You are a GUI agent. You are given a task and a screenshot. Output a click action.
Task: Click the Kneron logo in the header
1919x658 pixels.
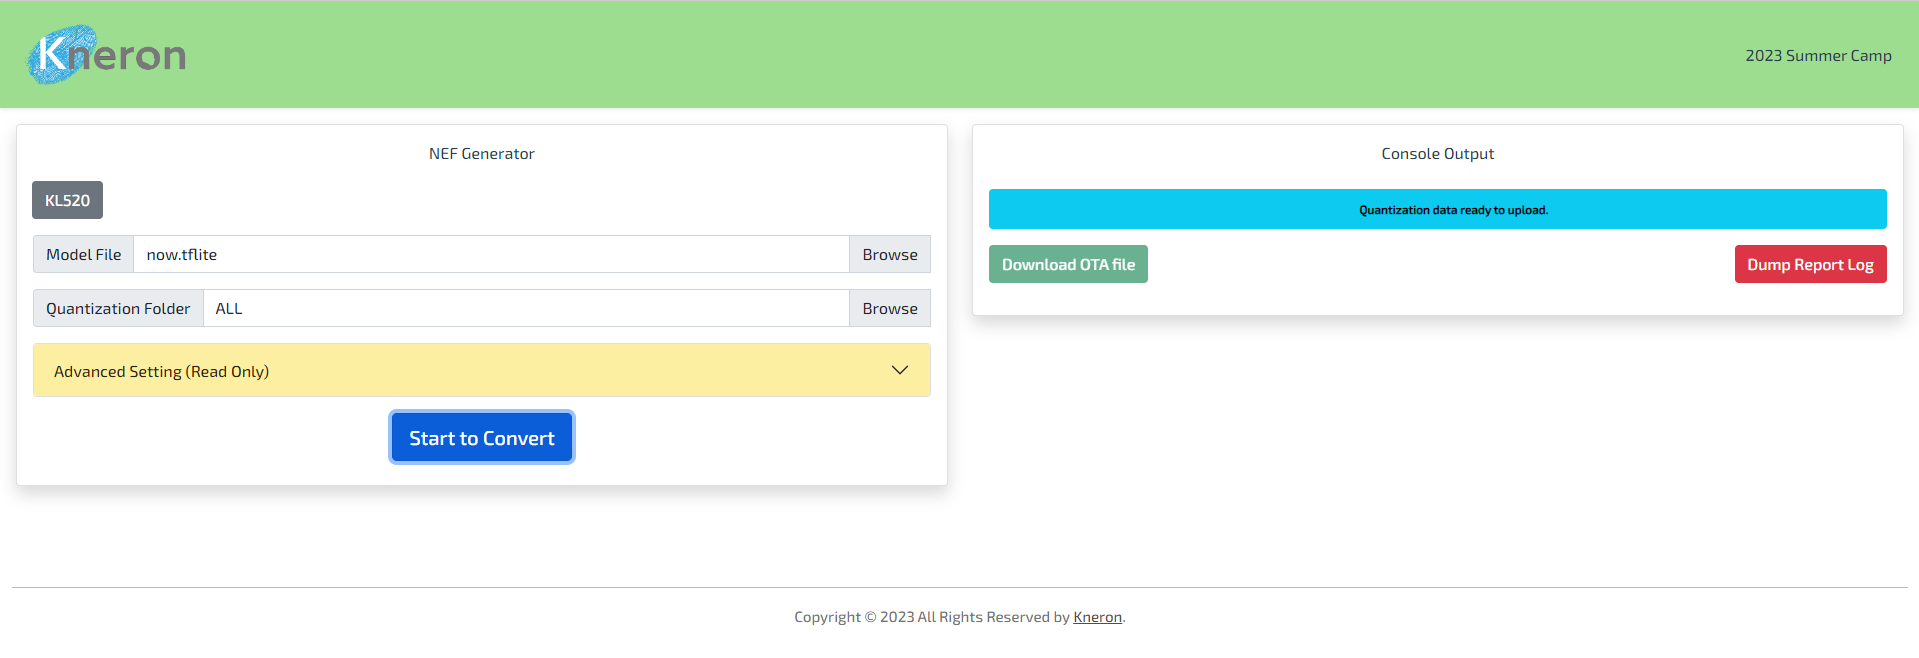(x=106, y=55)
